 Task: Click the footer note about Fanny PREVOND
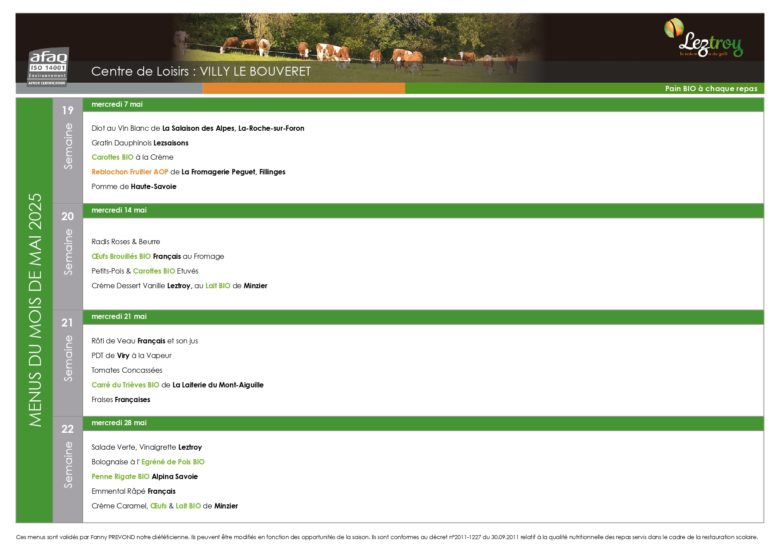pos(387,537)
